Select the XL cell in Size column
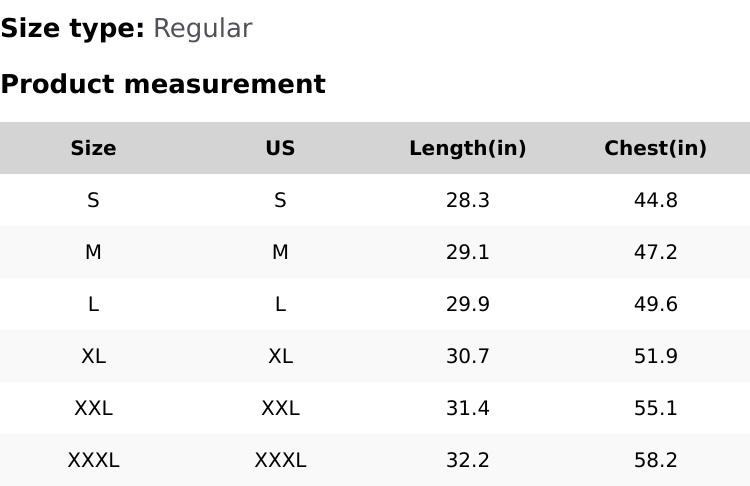Screen dimensions: 750x486 (93, 356)
